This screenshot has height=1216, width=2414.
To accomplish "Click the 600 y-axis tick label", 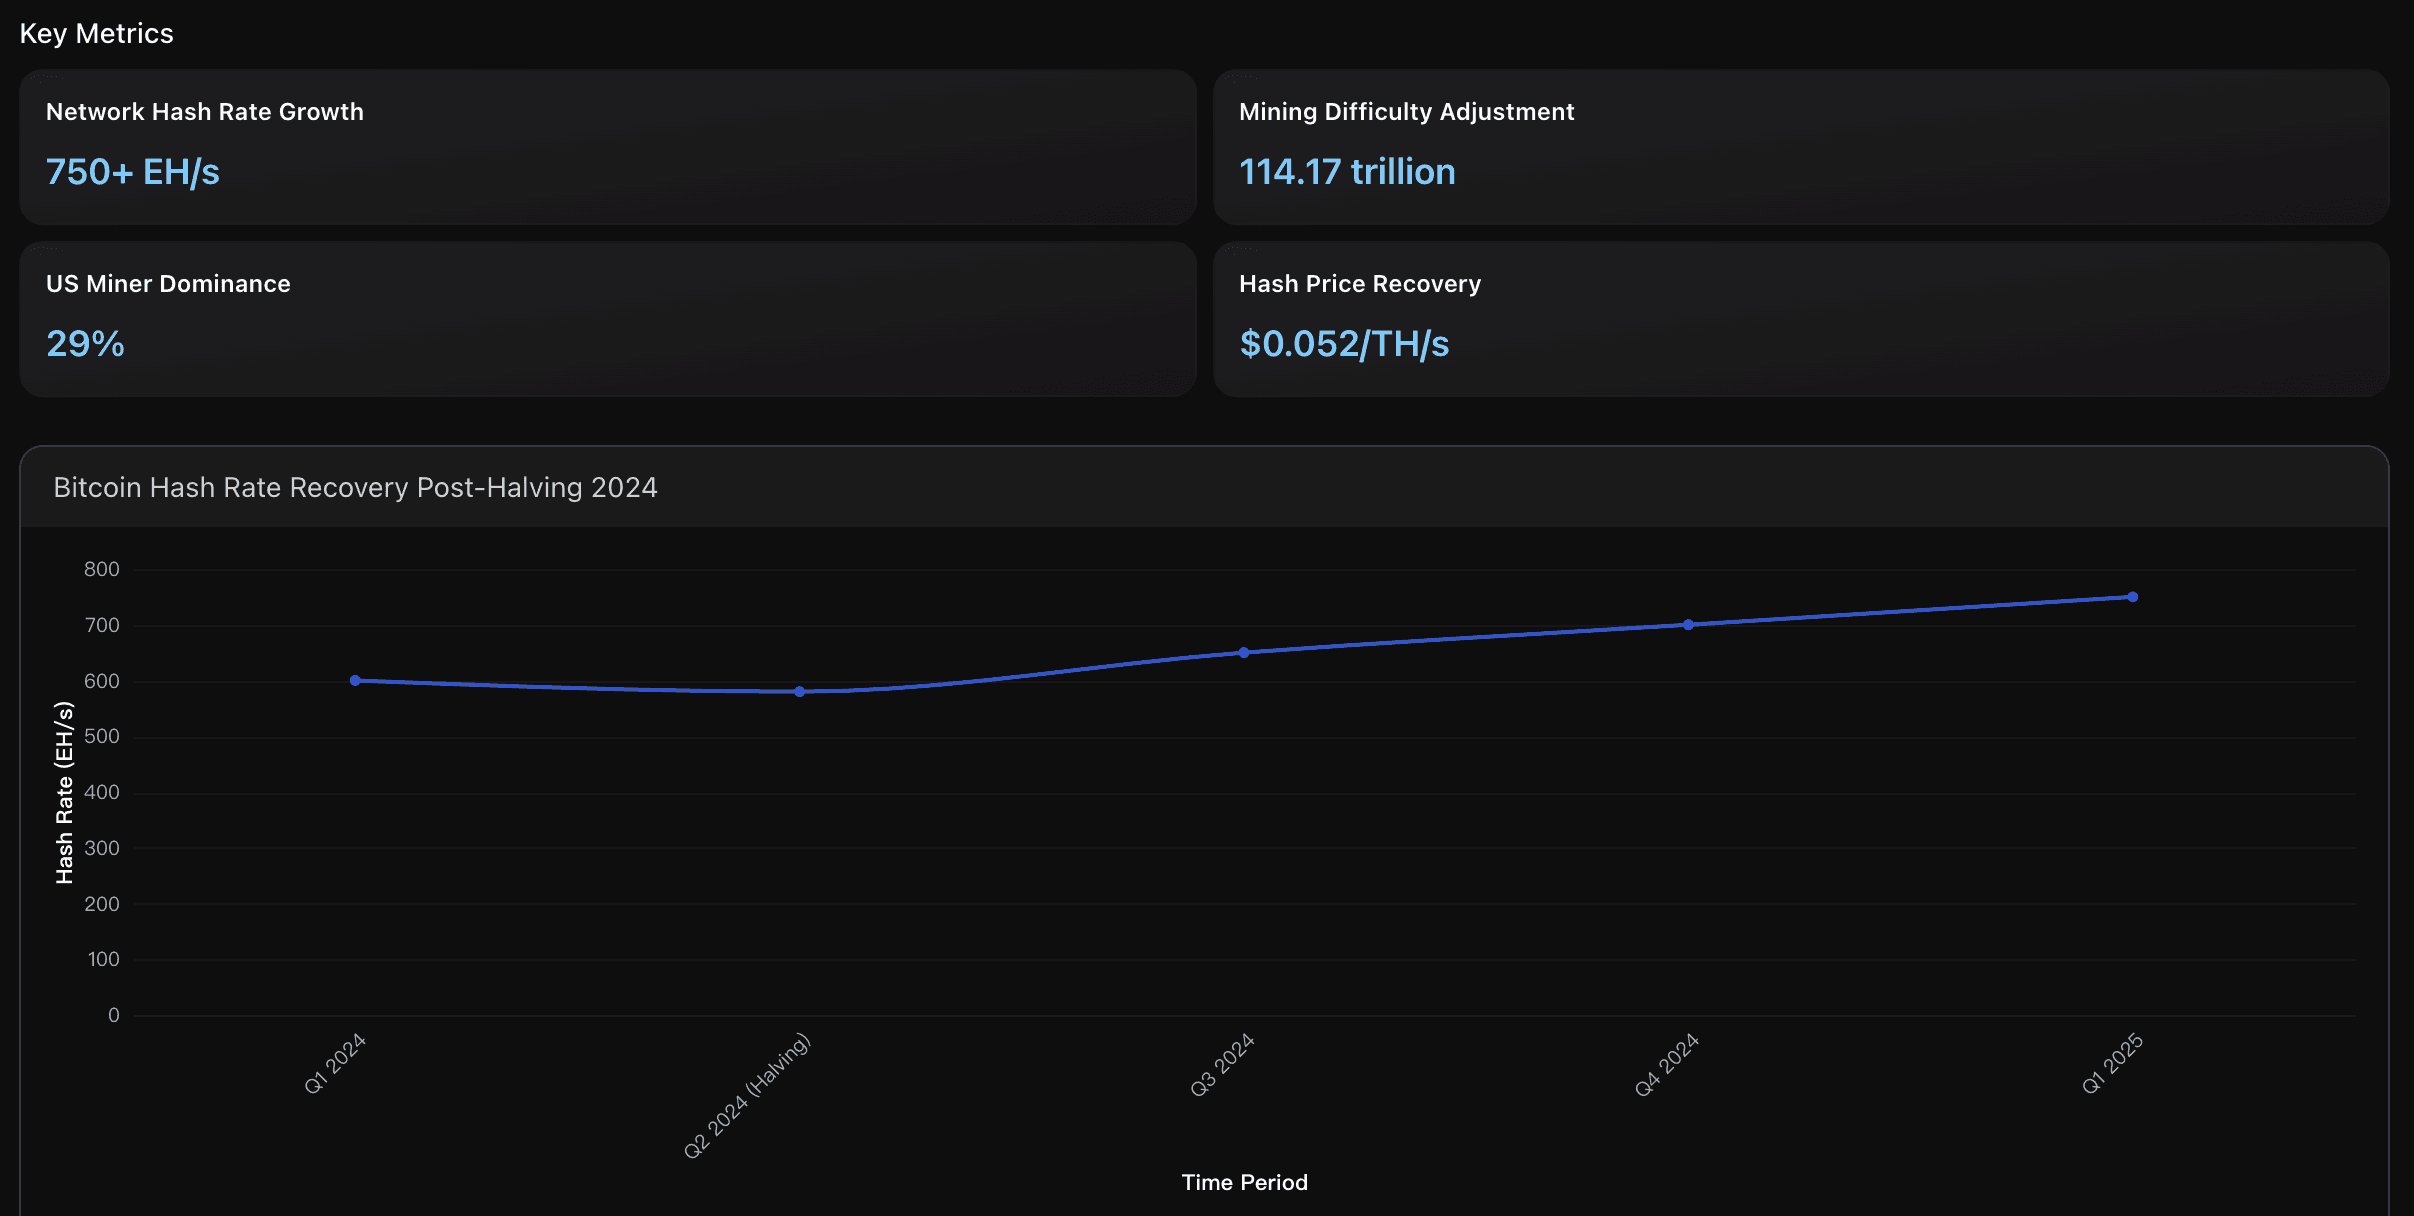I will (102, 682).
